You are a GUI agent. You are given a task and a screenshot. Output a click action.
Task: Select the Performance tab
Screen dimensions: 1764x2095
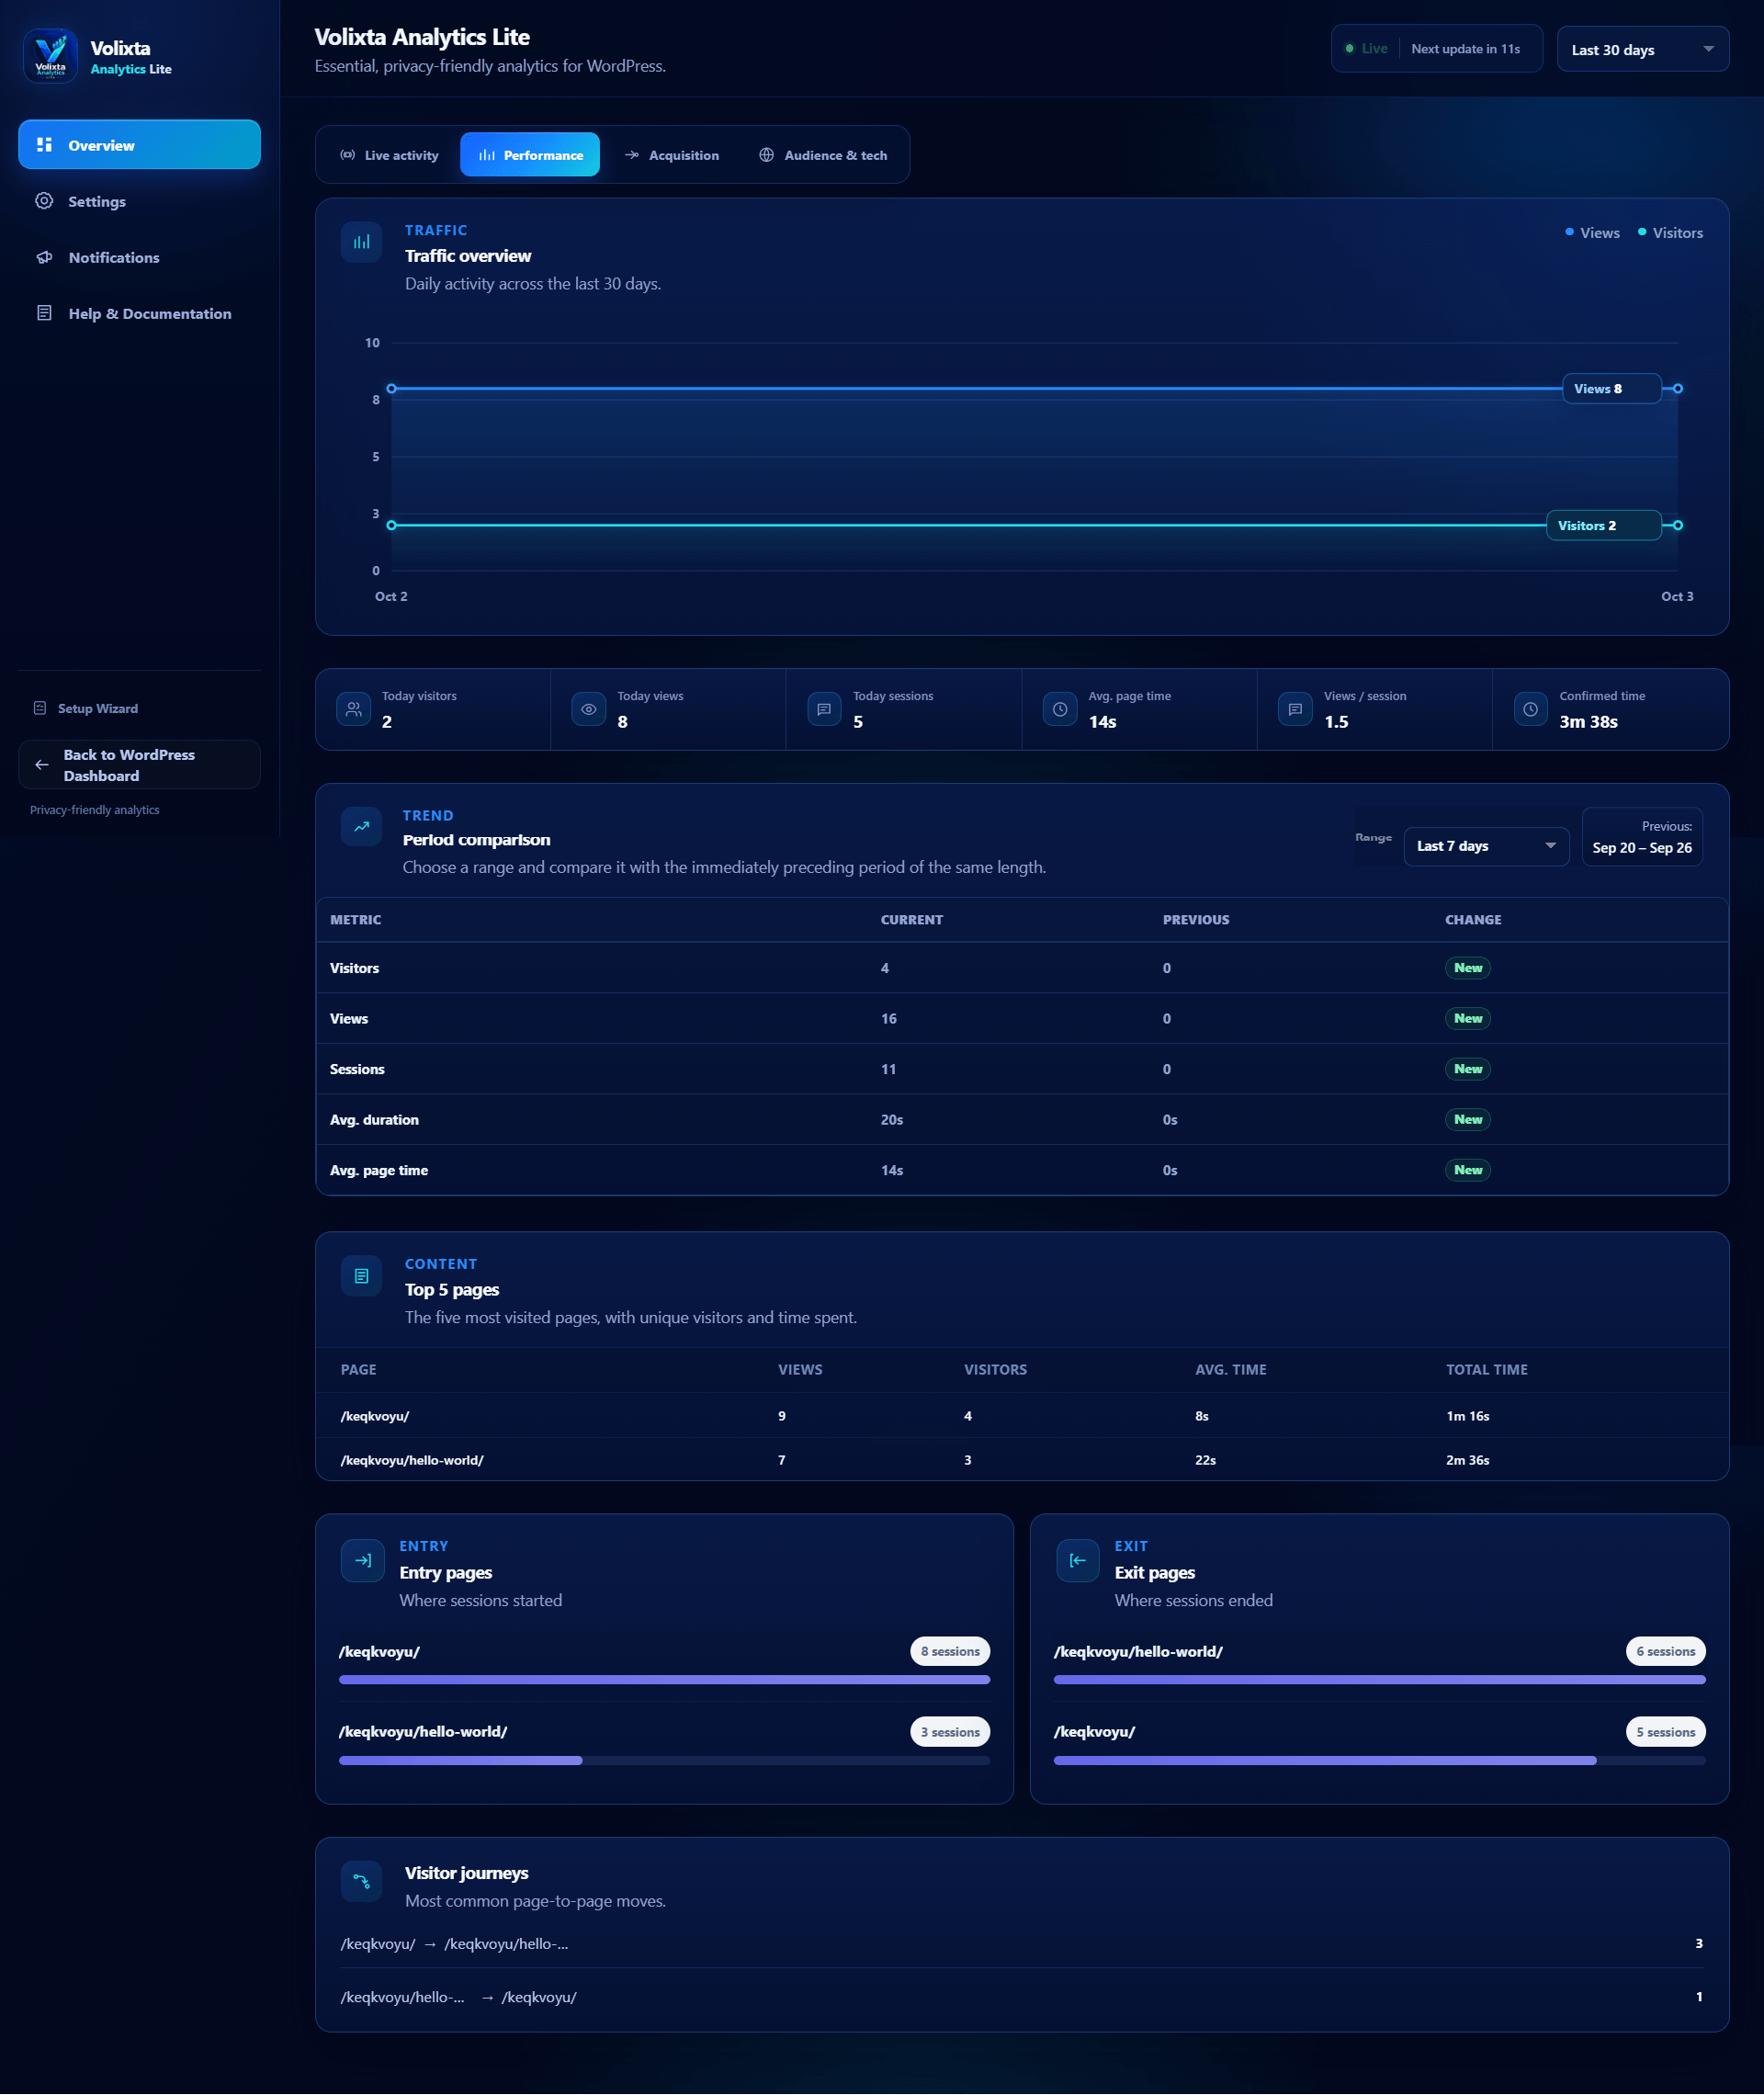530,155
